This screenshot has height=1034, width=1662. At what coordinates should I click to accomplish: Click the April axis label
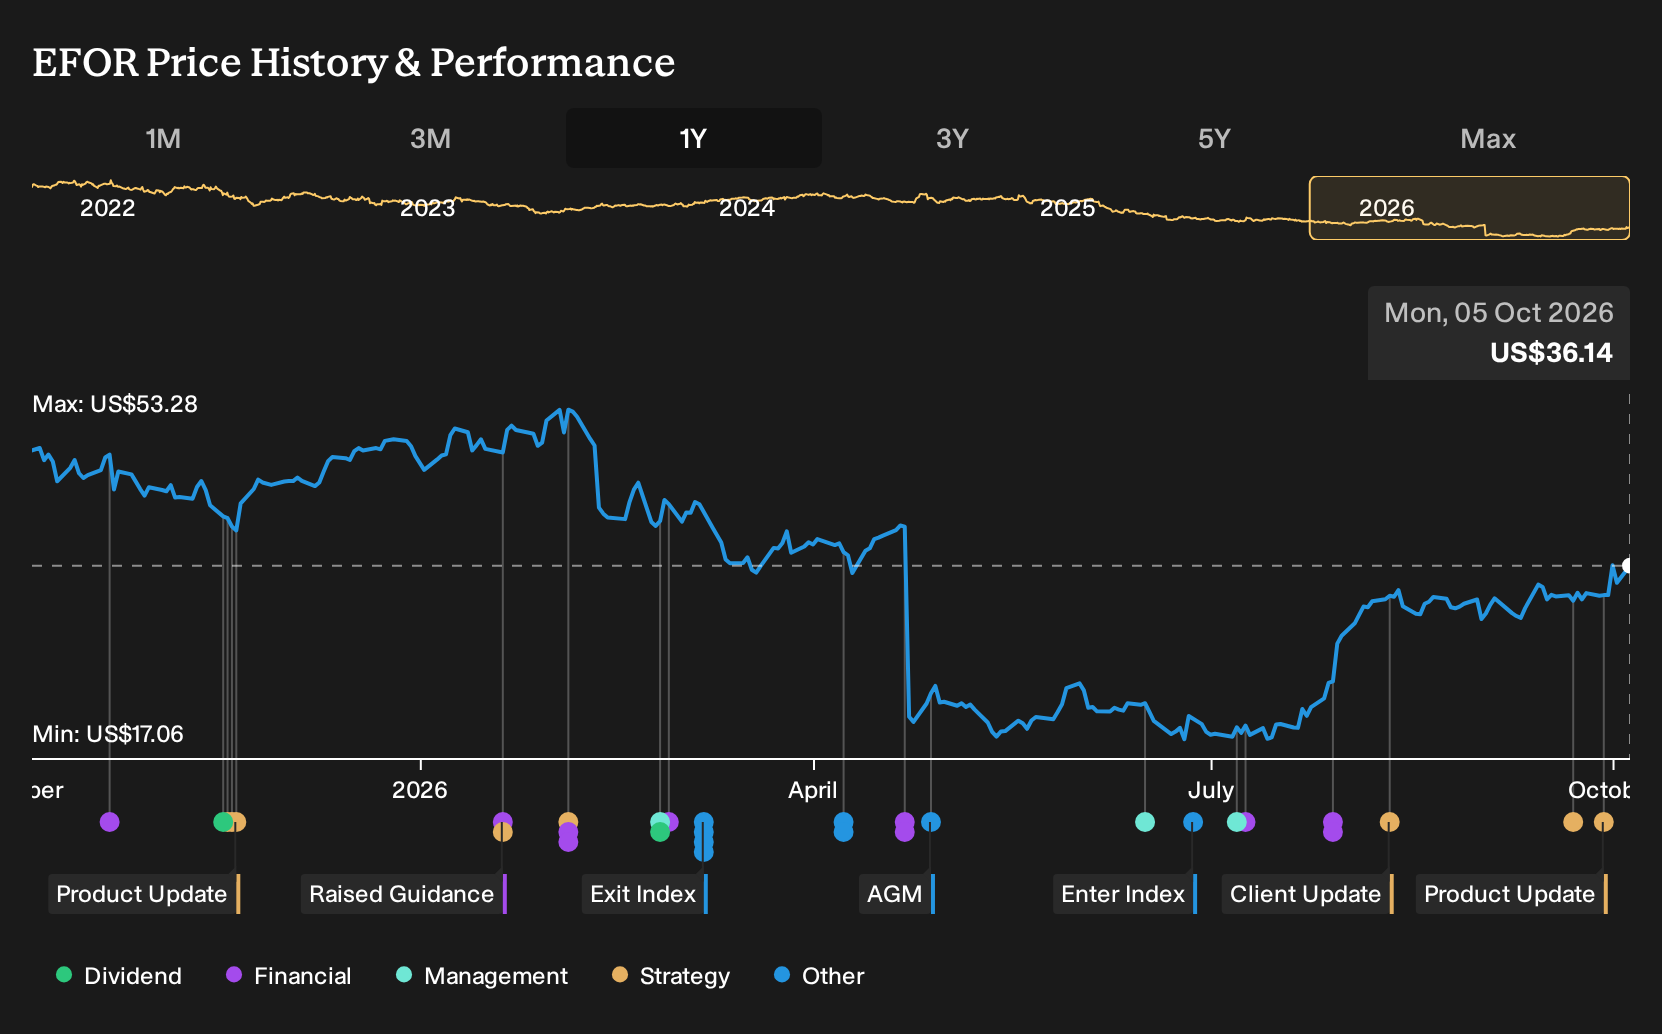[813, 790]
